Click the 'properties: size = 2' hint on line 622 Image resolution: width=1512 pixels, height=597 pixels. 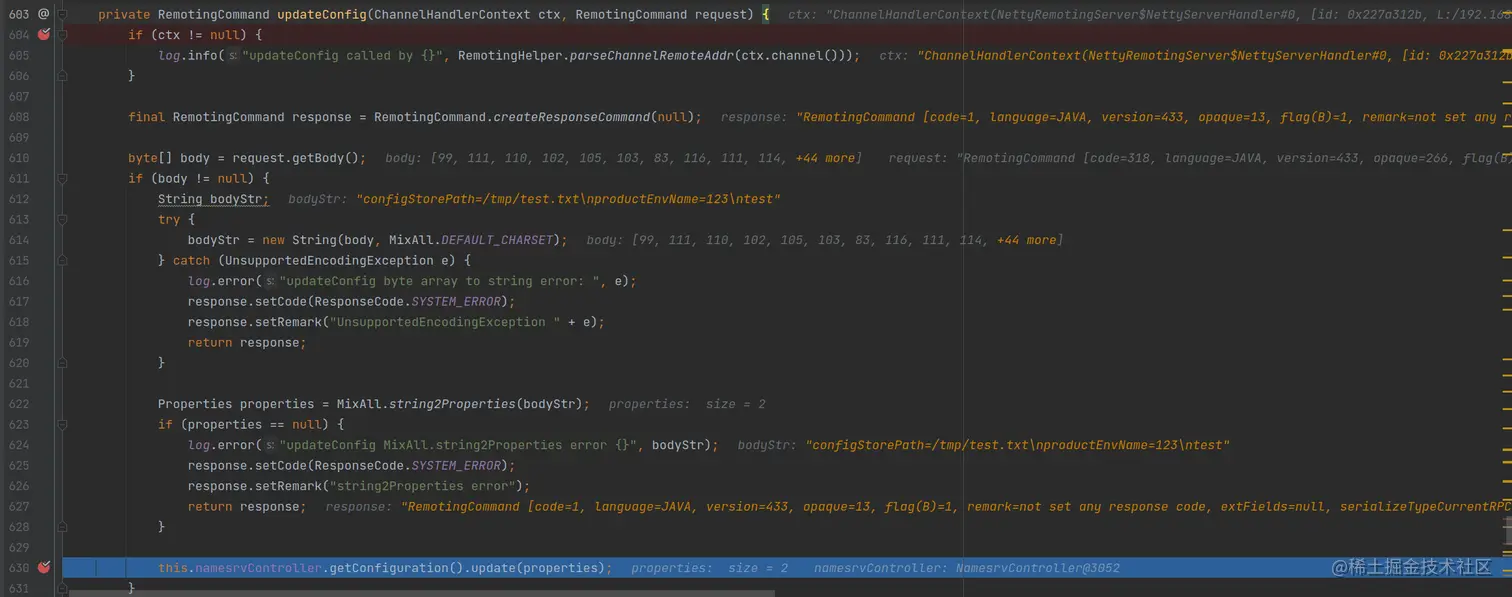pos(687,404)
